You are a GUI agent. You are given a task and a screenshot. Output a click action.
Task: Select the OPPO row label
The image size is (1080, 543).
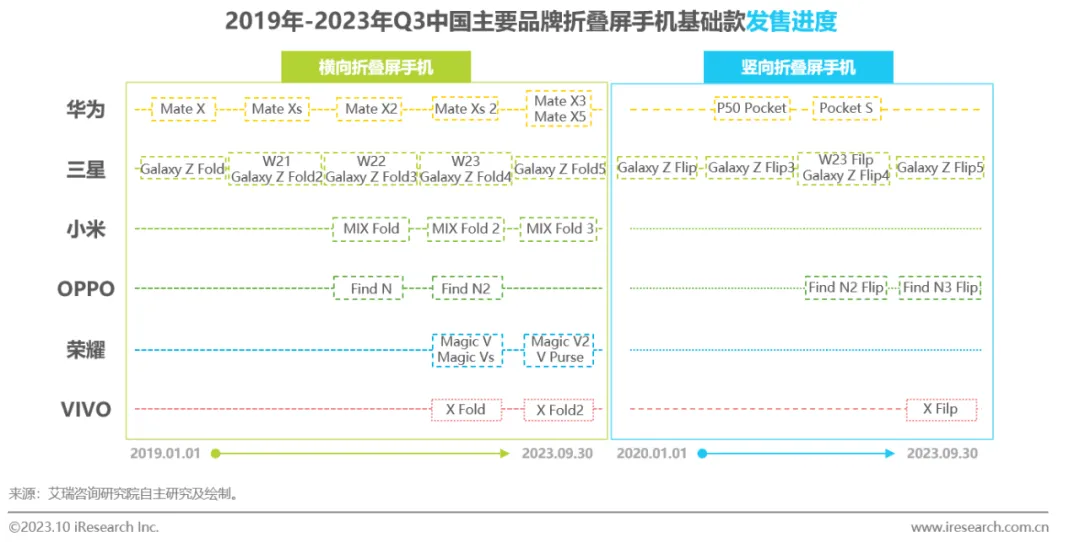[x=85, y=289]
